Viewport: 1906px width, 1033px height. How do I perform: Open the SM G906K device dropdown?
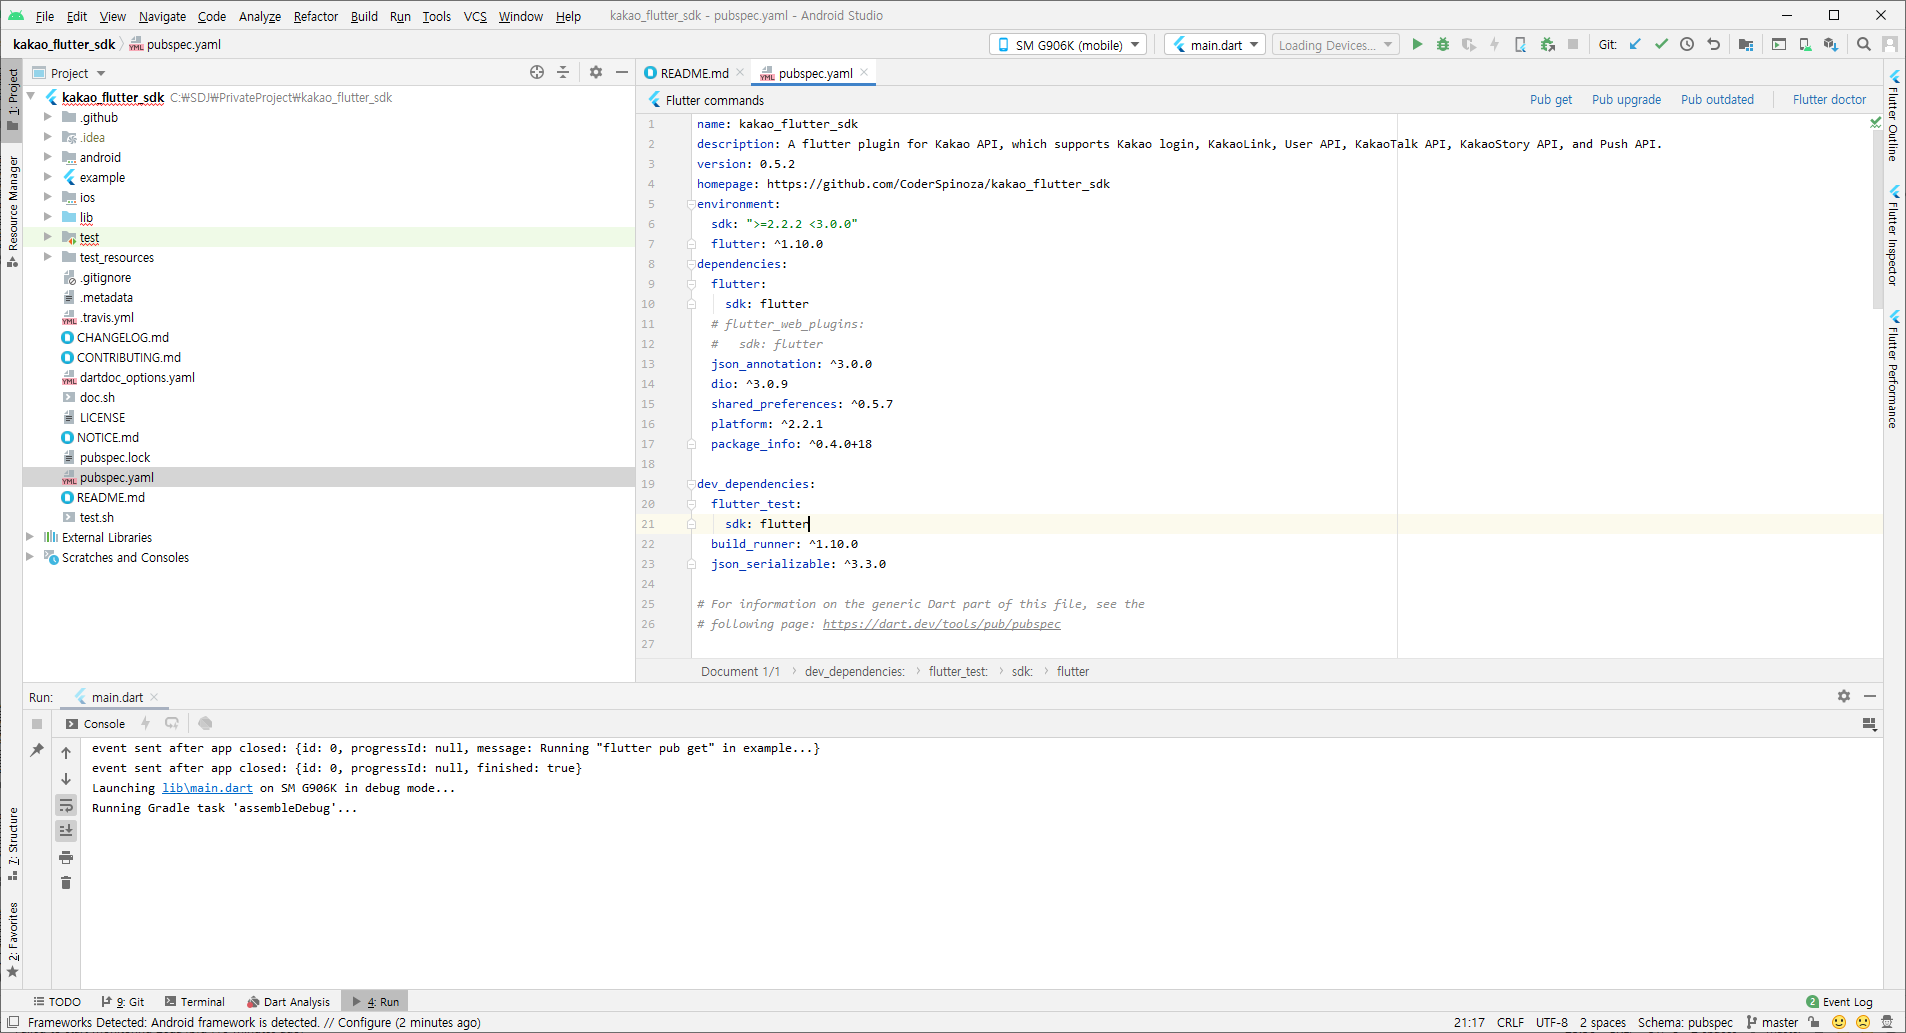(1069, 45)
